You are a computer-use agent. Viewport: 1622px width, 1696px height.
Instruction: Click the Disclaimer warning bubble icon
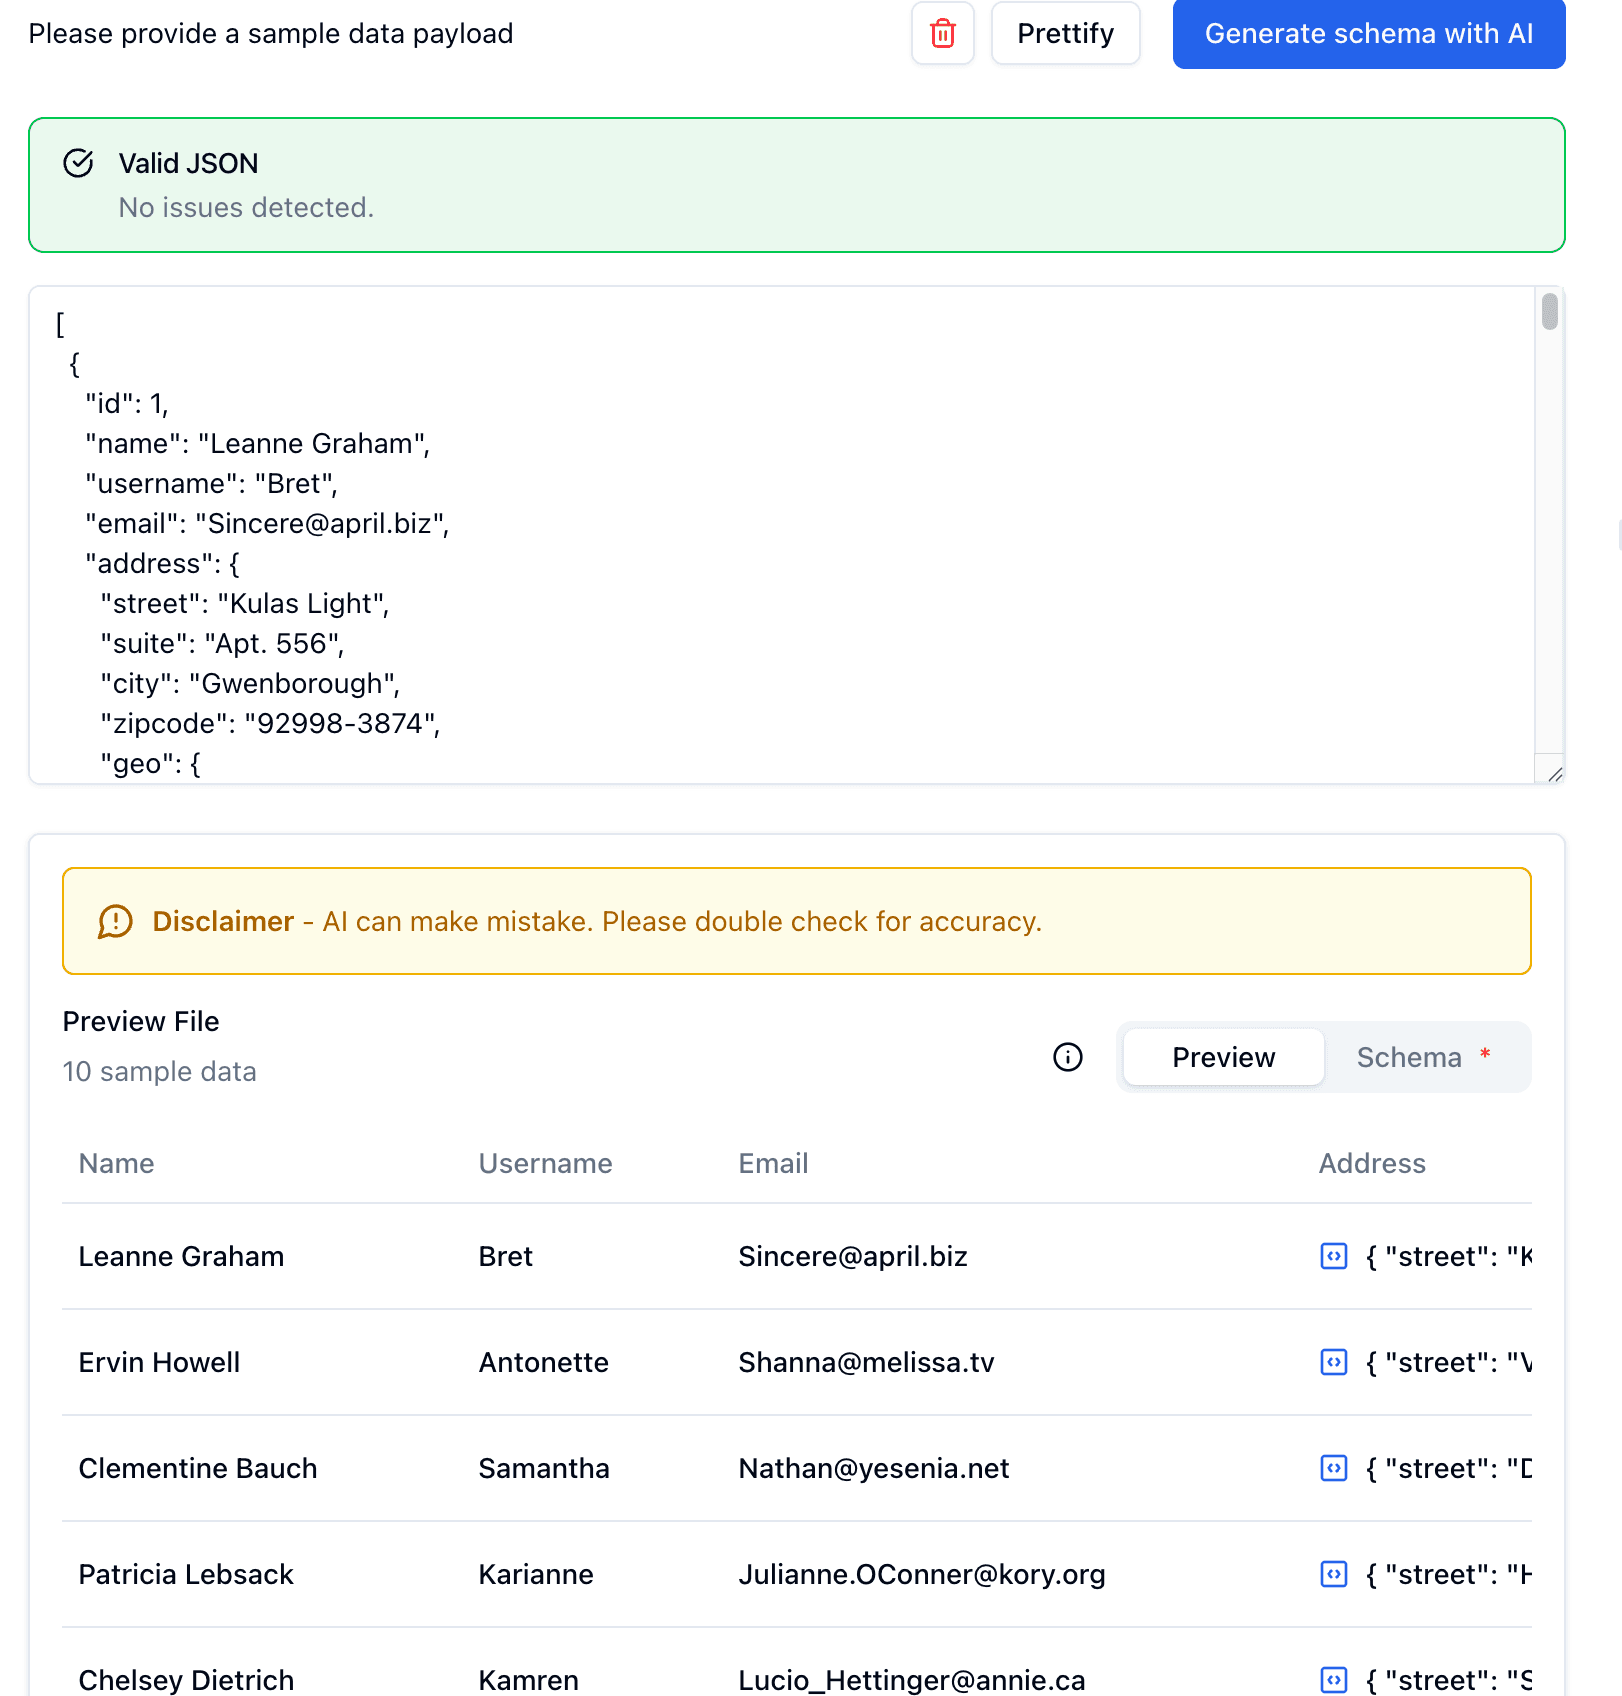[115, 921]
